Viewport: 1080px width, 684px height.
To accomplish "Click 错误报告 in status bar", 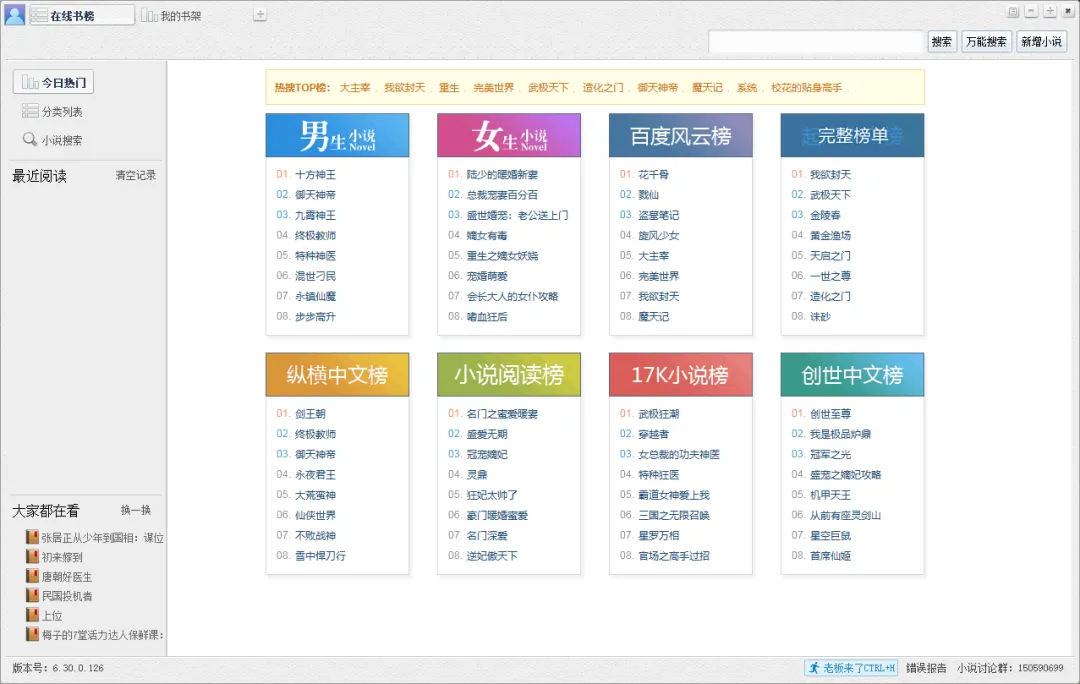I will click(926, 668).
